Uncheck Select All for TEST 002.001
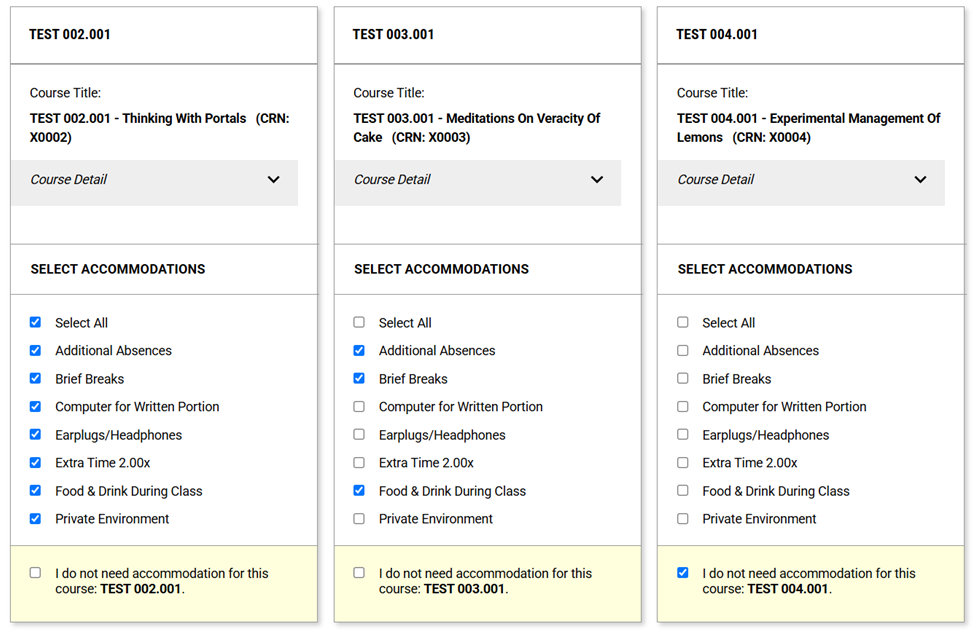 pyautogui.click(x=35, y=322)
